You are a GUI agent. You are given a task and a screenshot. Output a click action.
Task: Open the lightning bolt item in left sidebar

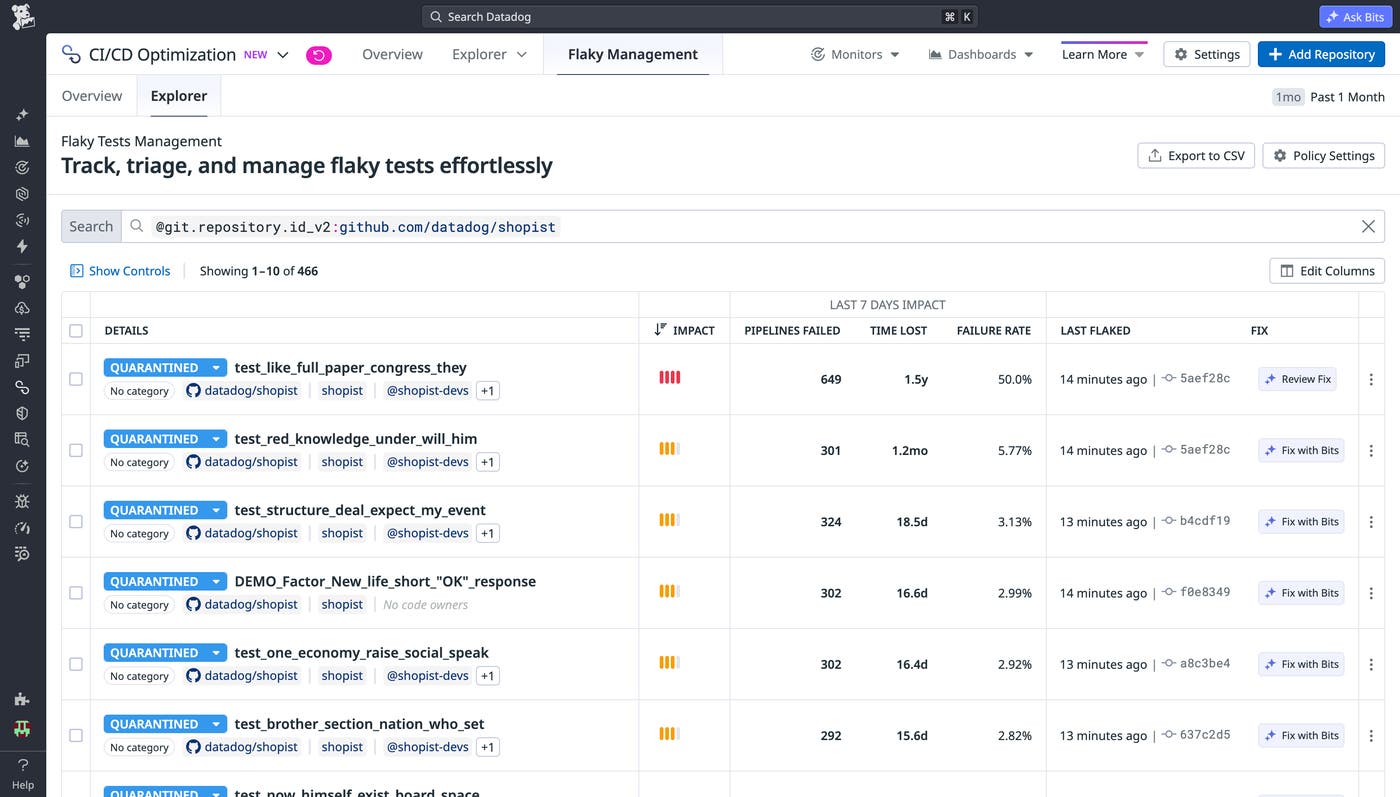22,246
